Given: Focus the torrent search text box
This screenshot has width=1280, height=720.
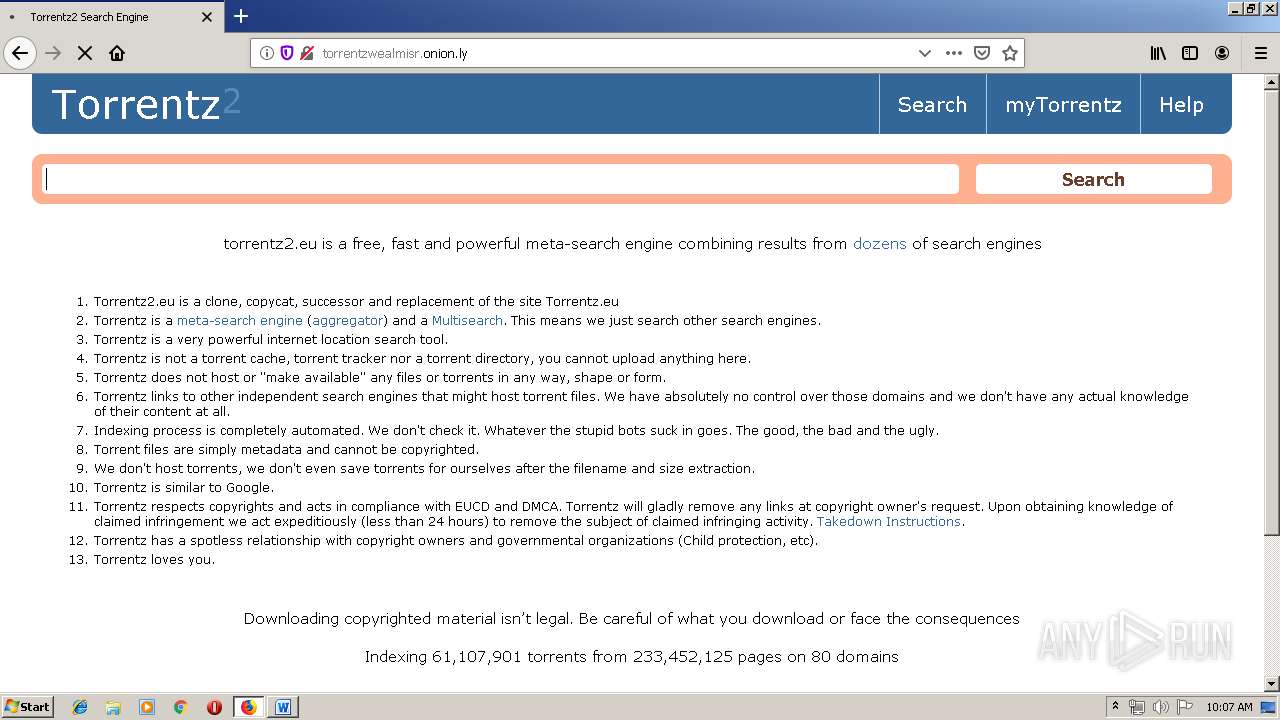Looking at the screenshot, I should click(500, 179).
